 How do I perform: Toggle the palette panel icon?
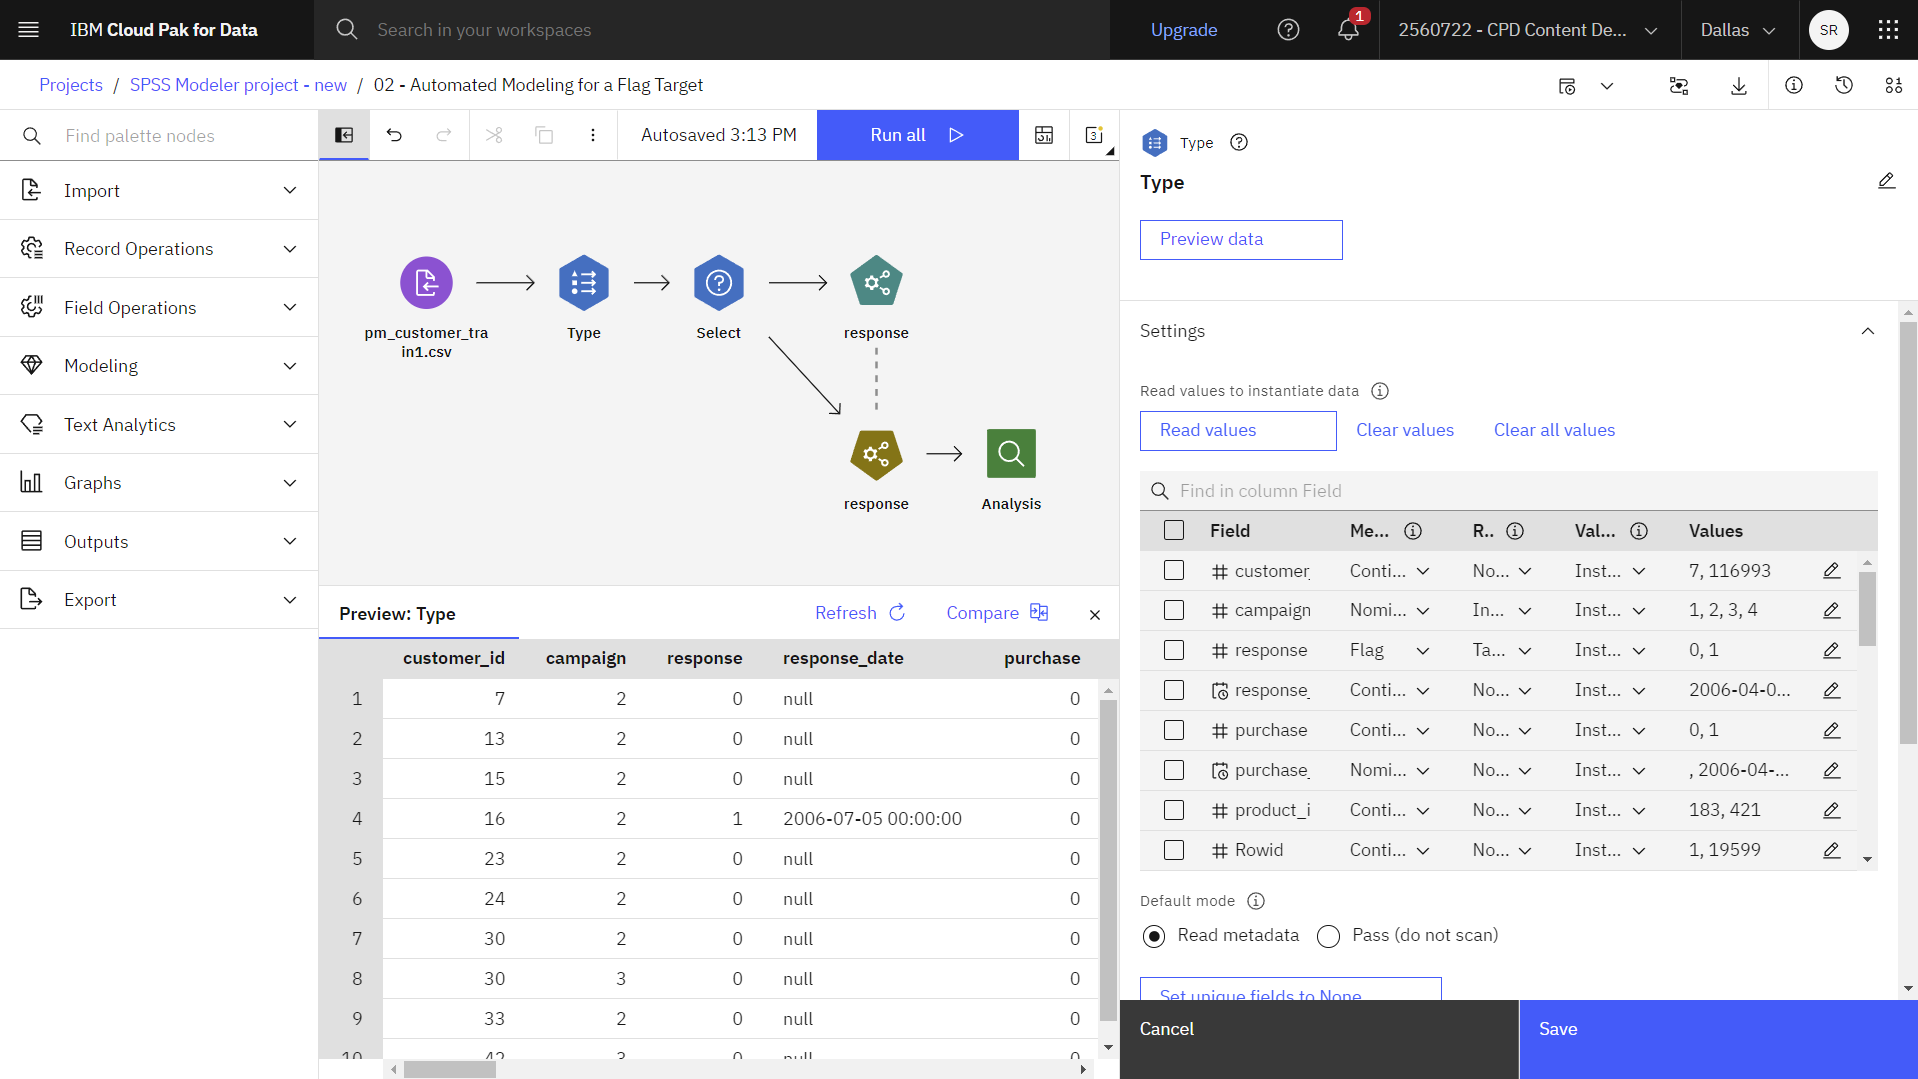click(x=344, y=135)
